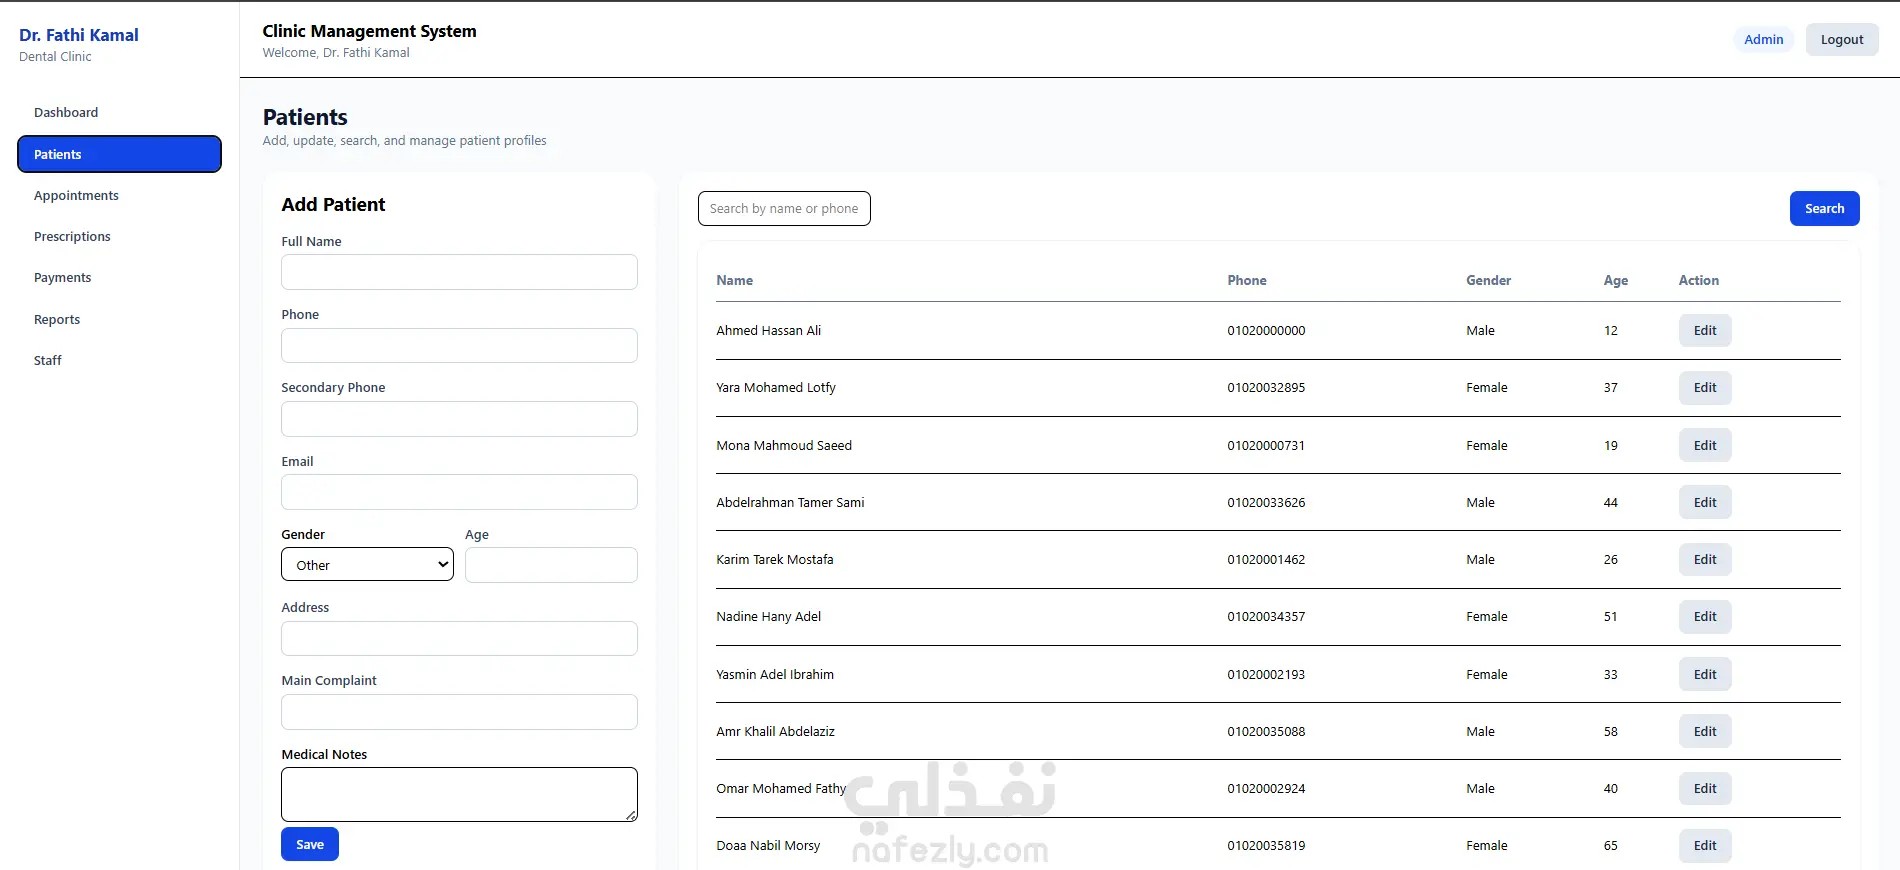Click phone number 01020033626
Image resolution: width=1900 pixels, height=870 pixels.
pos(1266,503)
